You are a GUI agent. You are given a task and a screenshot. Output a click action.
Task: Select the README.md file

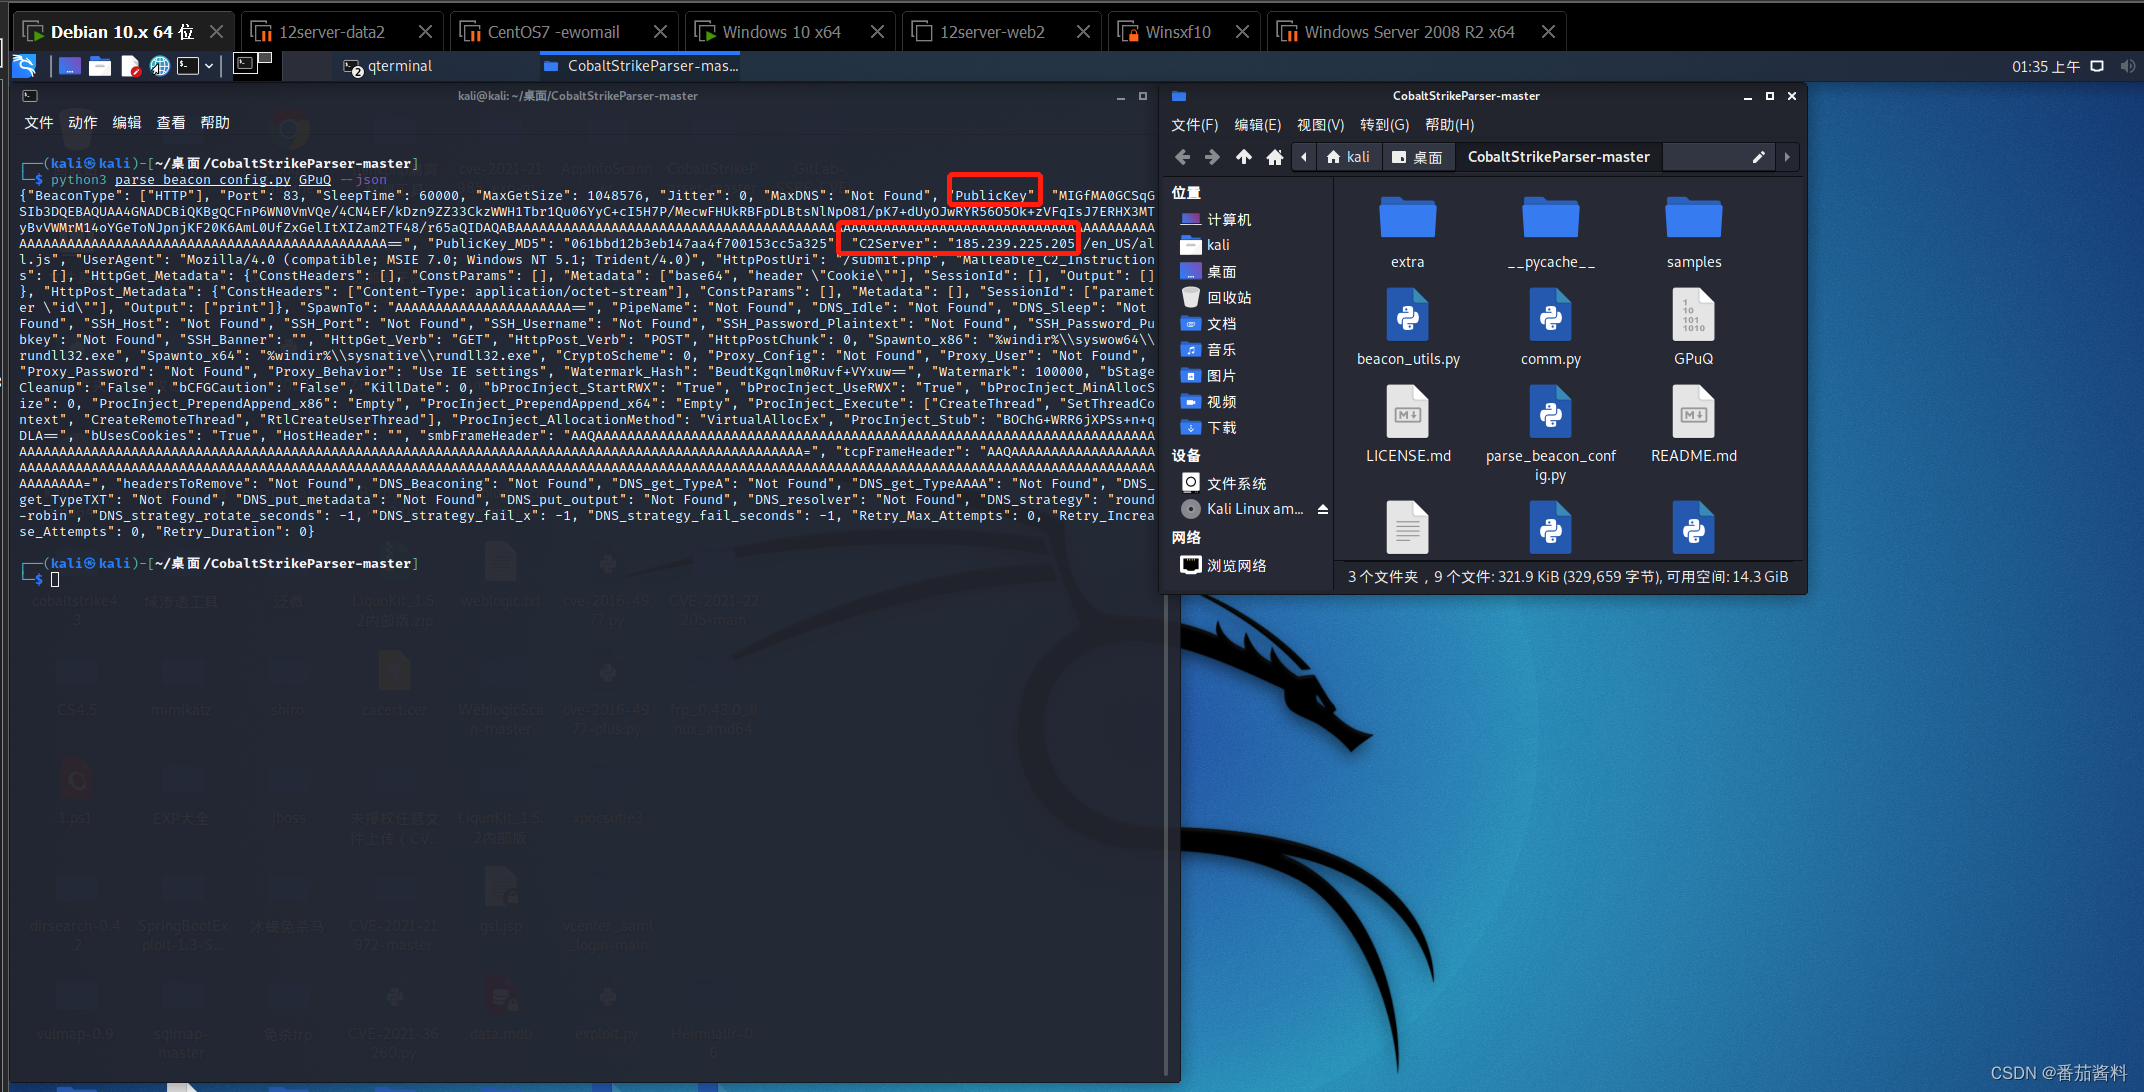[x=1694, y=424]
